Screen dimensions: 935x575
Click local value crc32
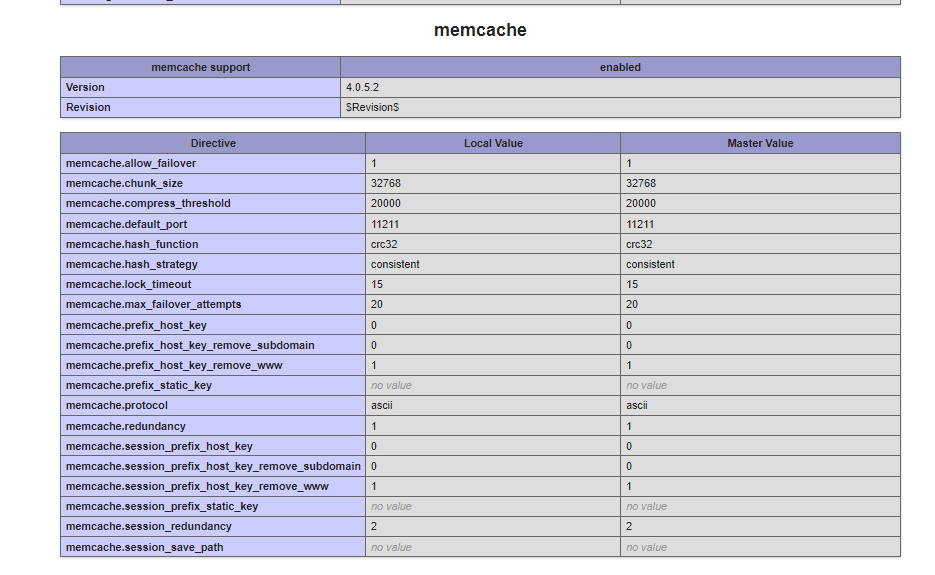tap(384, 245)
